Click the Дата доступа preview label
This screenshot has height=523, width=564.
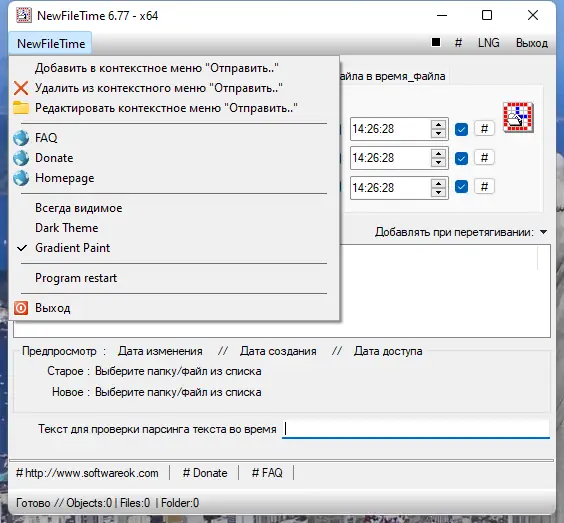[x=388, y=351]
